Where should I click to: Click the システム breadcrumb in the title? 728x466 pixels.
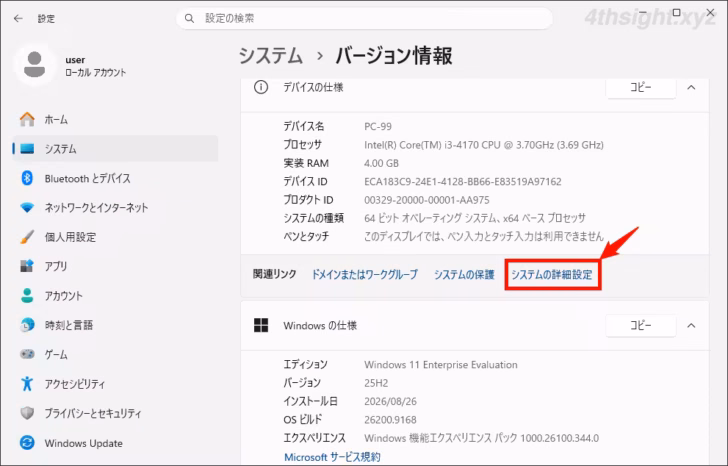point(271,56)
